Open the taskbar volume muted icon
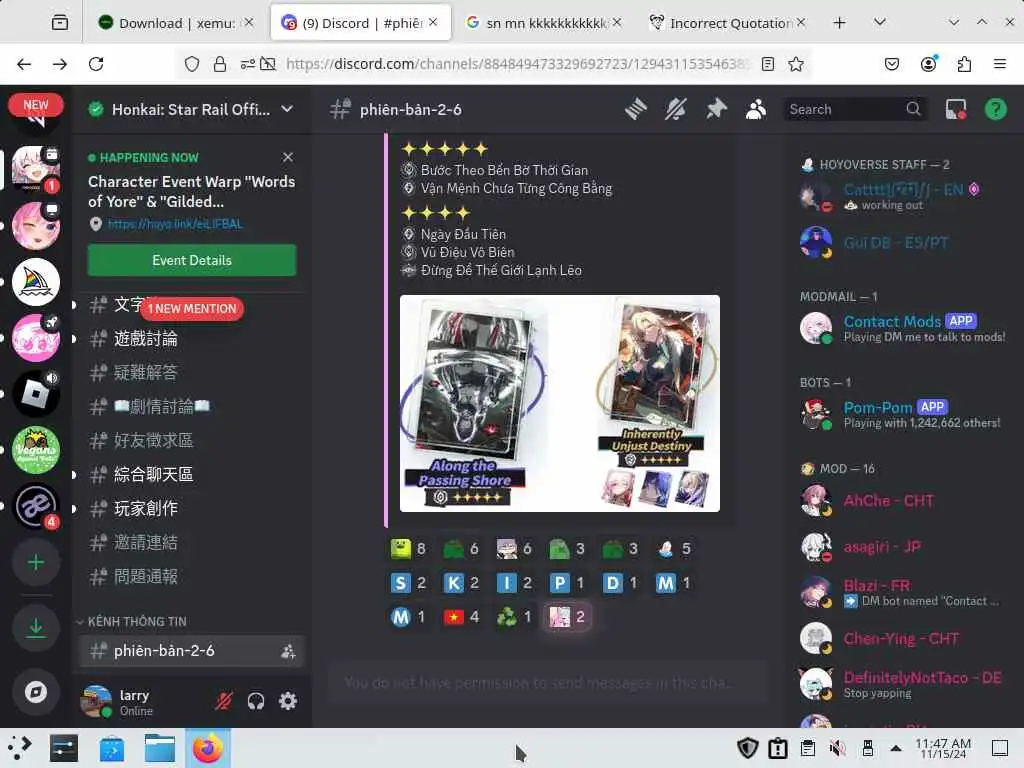This screenshot has height=768, width=1024. coord(838,748)
